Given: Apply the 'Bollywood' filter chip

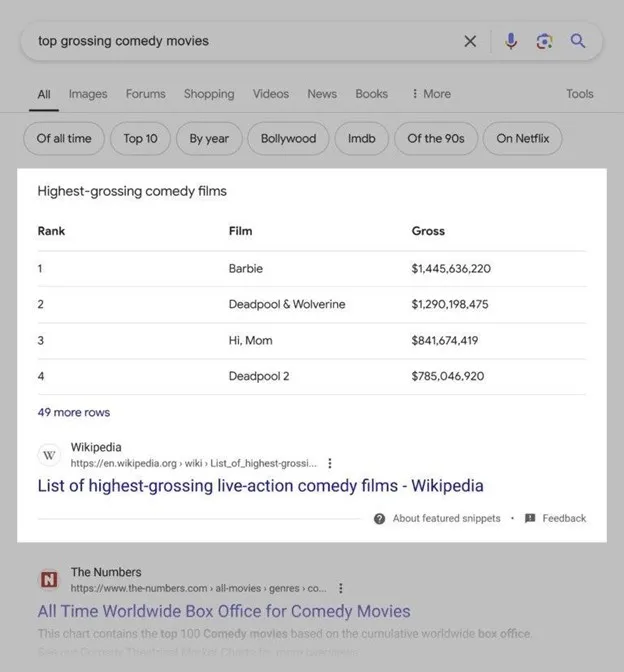Looking at the screenshot, I should click(x=288, y=138).
